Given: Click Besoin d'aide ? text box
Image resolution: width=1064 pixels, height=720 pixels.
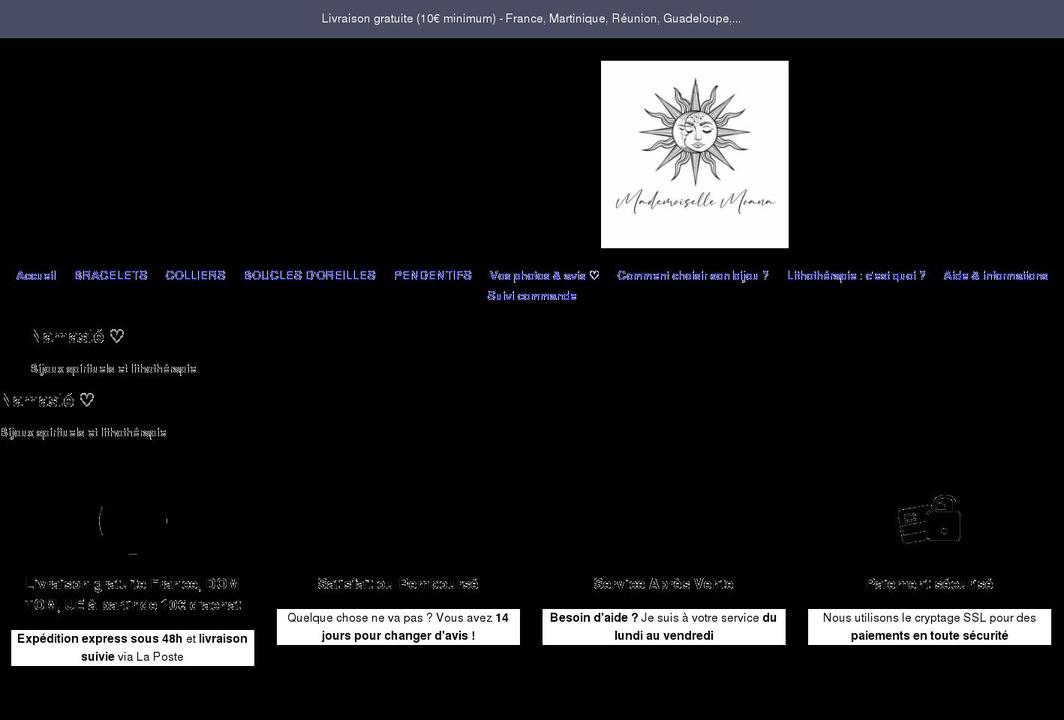Looking at the screenshot, I should 664,627.
